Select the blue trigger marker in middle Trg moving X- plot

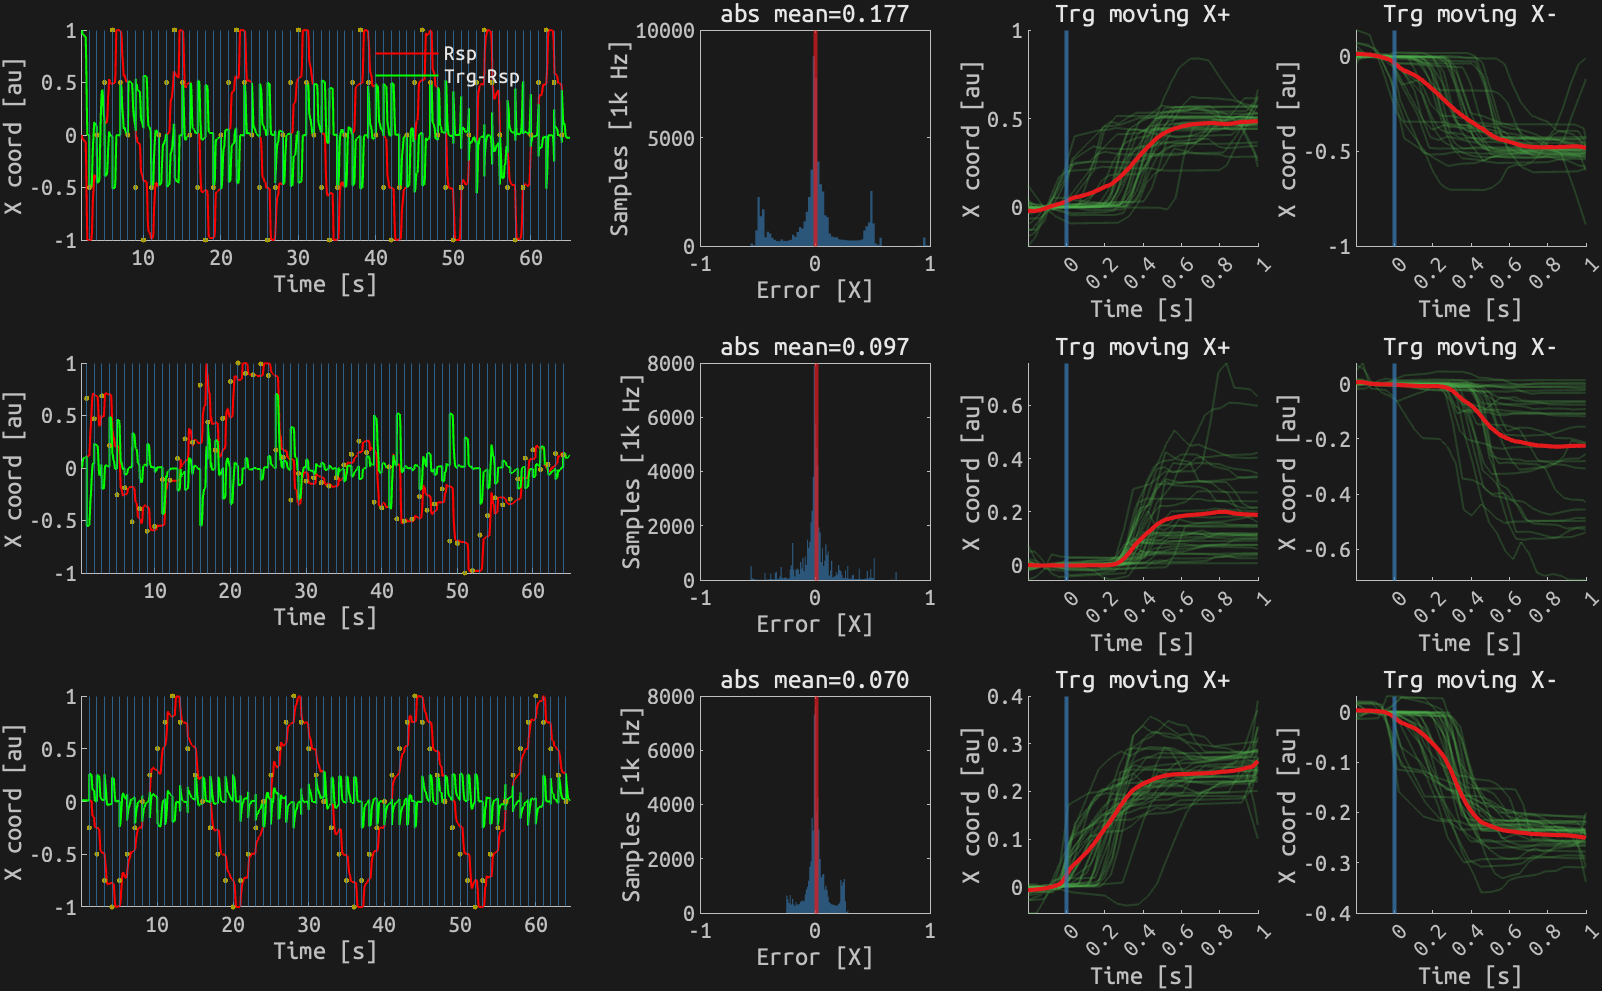point(1394,470)
